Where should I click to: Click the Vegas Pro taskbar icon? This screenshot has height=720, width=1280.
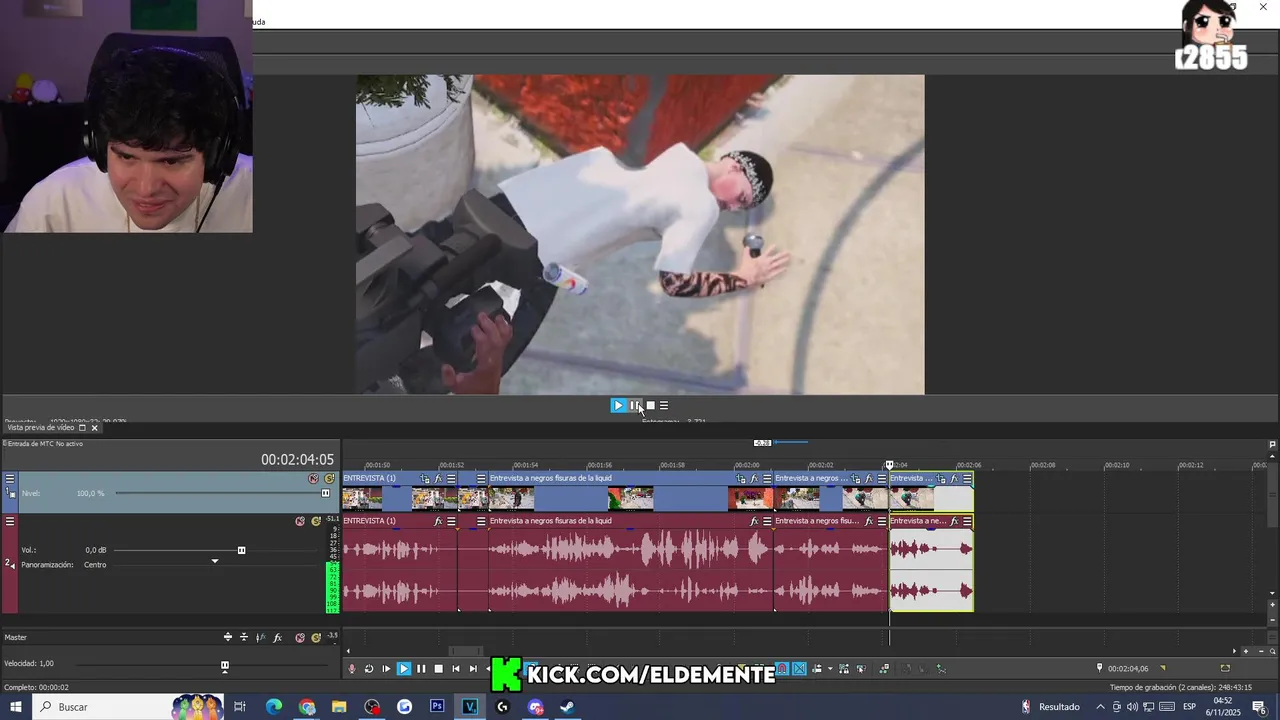(470, 707)
